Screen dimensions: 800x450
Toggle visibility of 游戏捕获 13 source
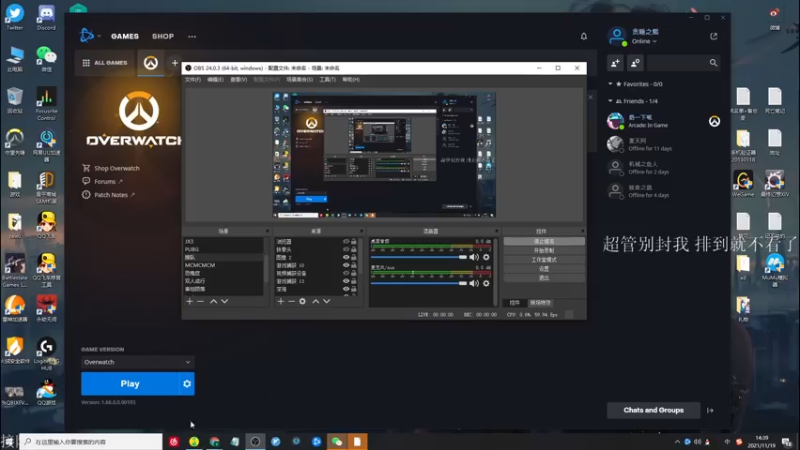tap(346, 281)
